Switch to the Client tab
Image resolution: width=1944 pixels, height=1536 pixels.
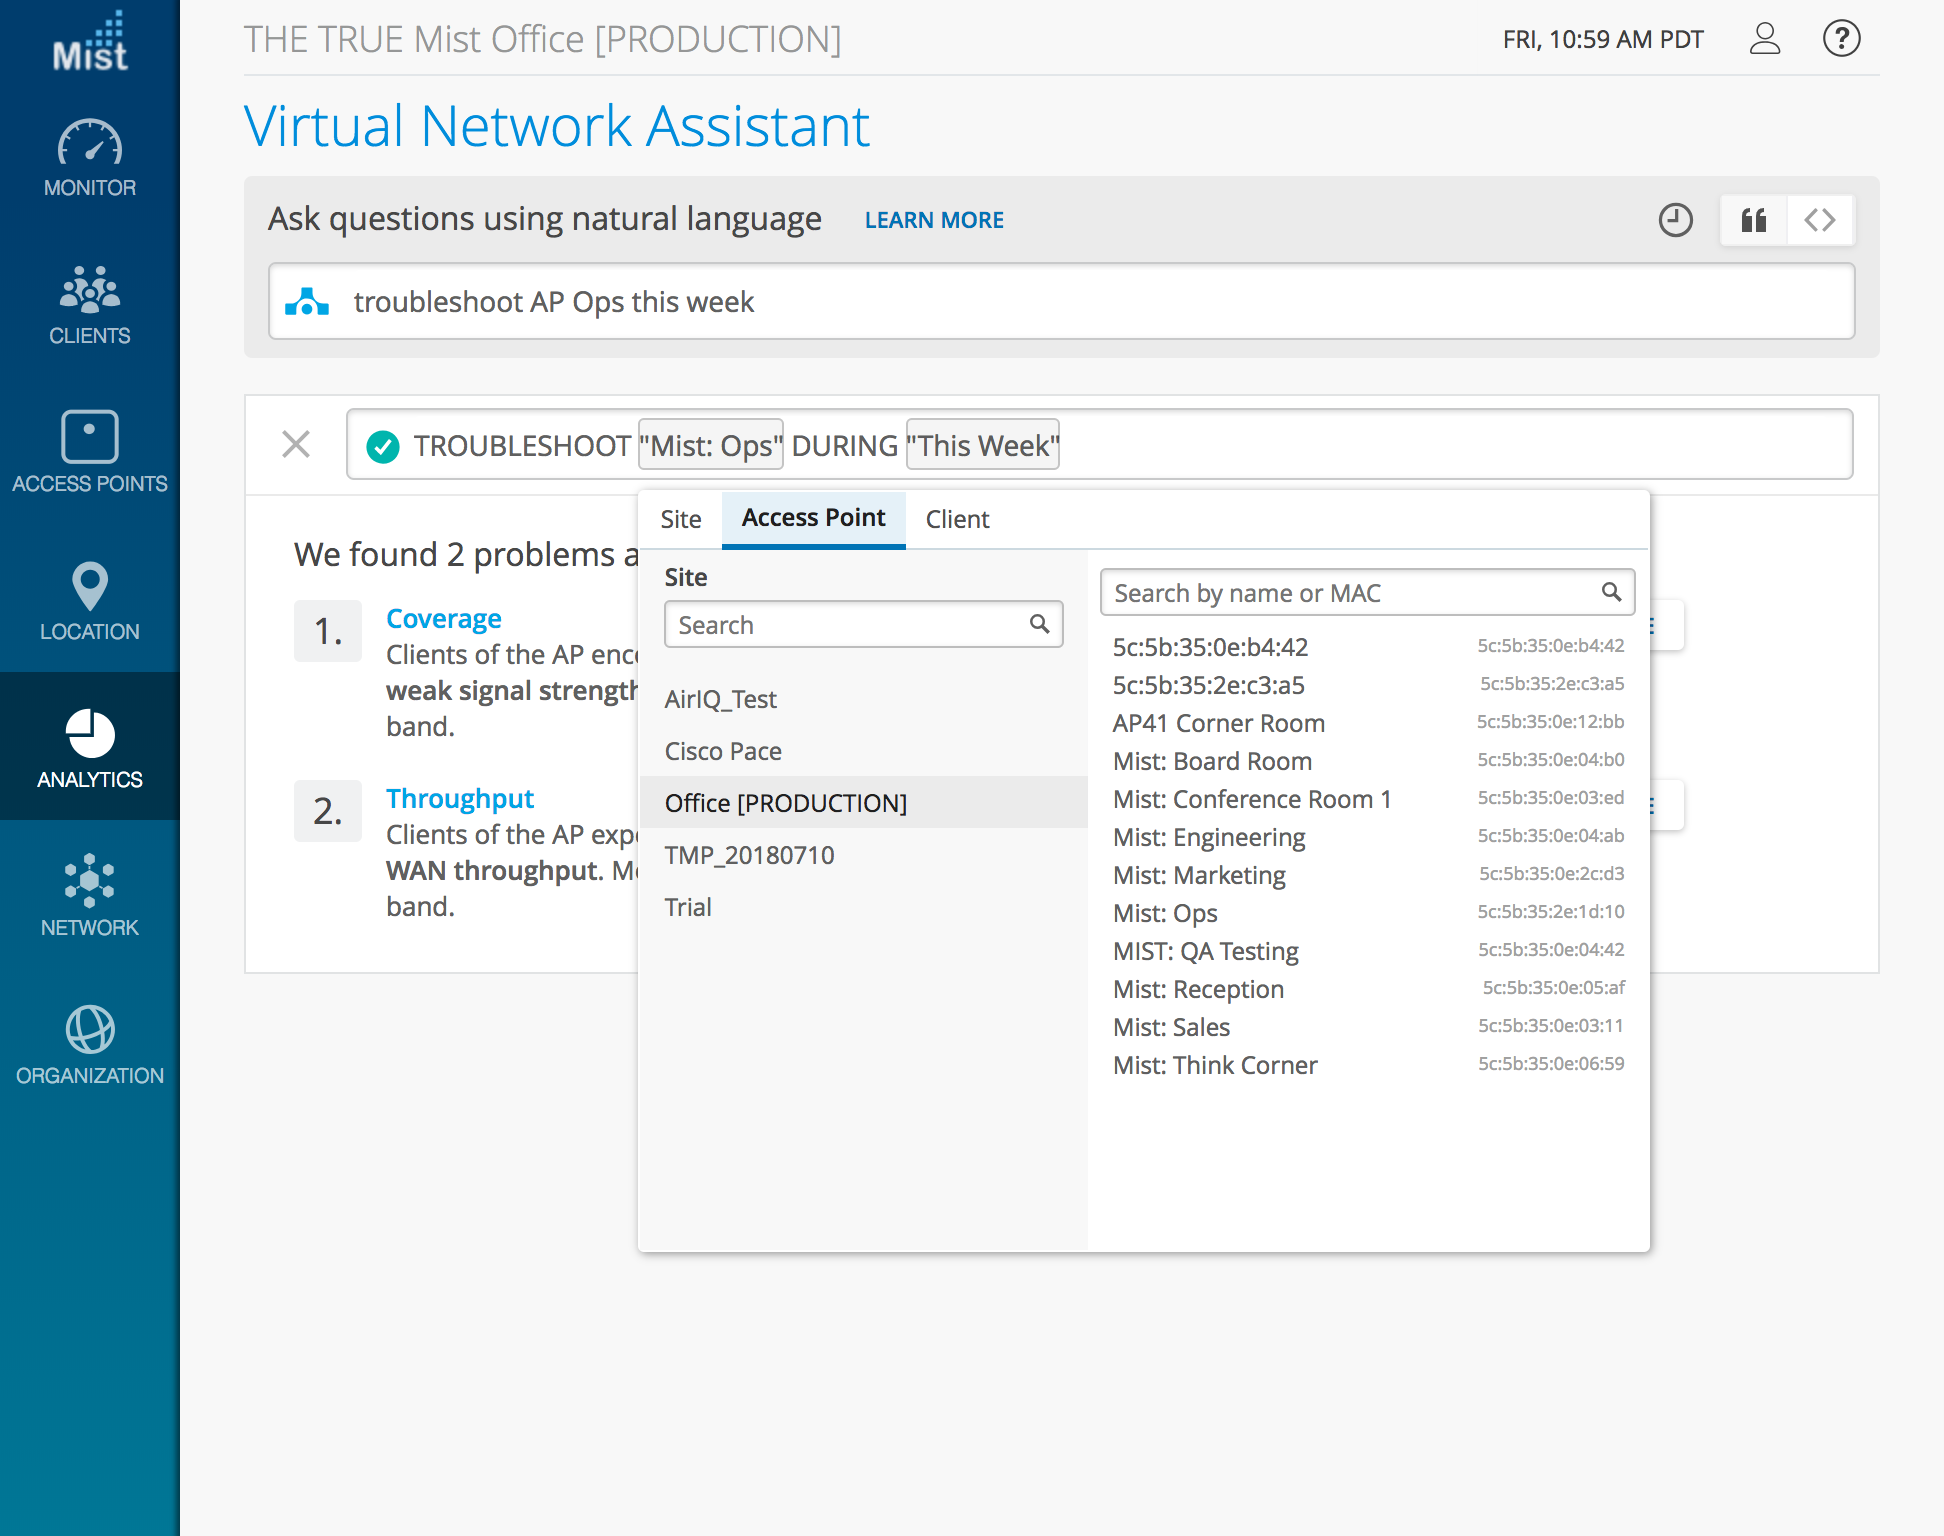click(957, 519)
